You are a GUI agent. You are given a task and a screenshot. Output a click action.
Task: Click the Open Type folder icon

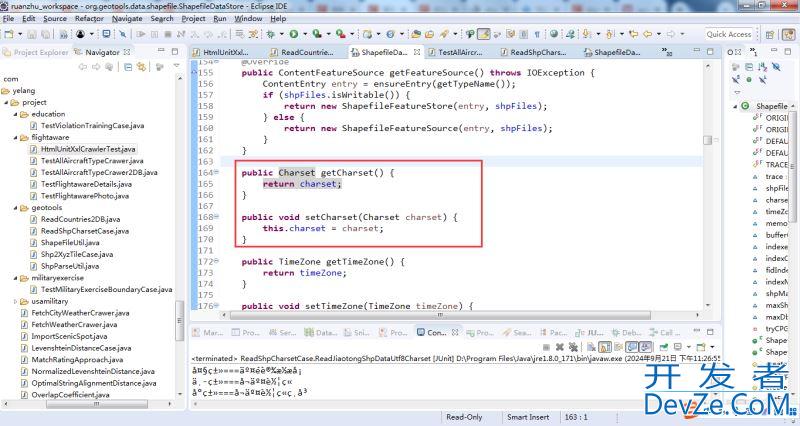pos(416,34)
